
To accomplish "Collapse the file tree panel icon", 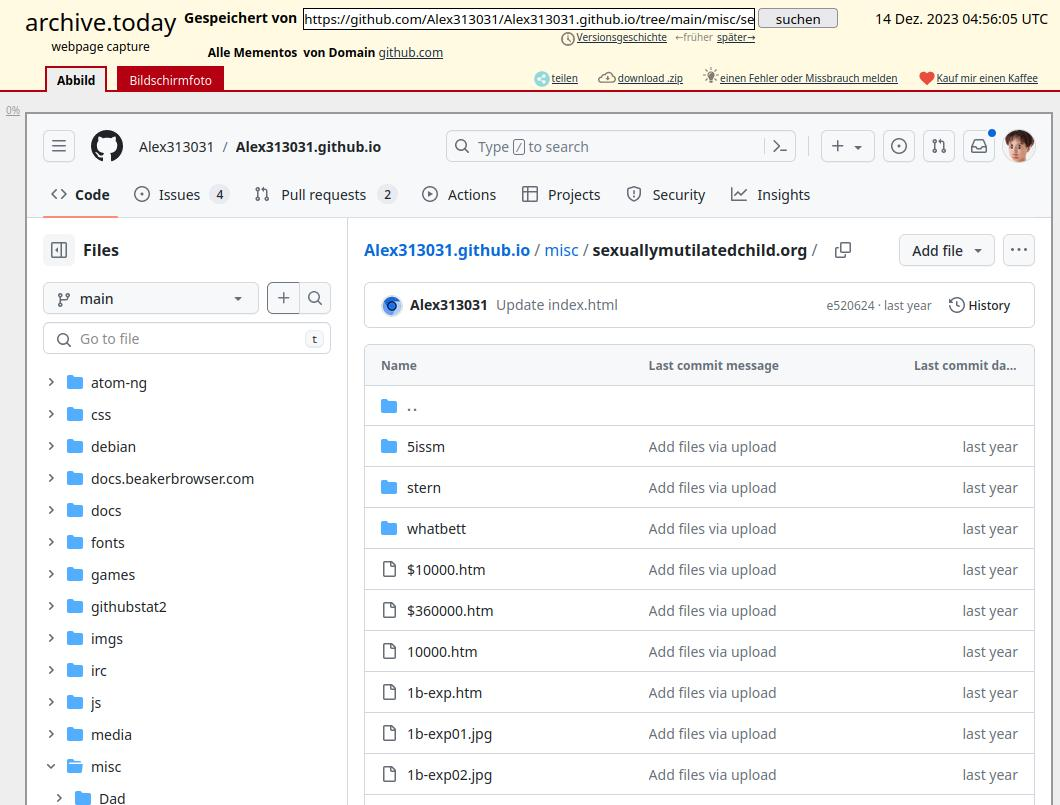I will point(59,250).
